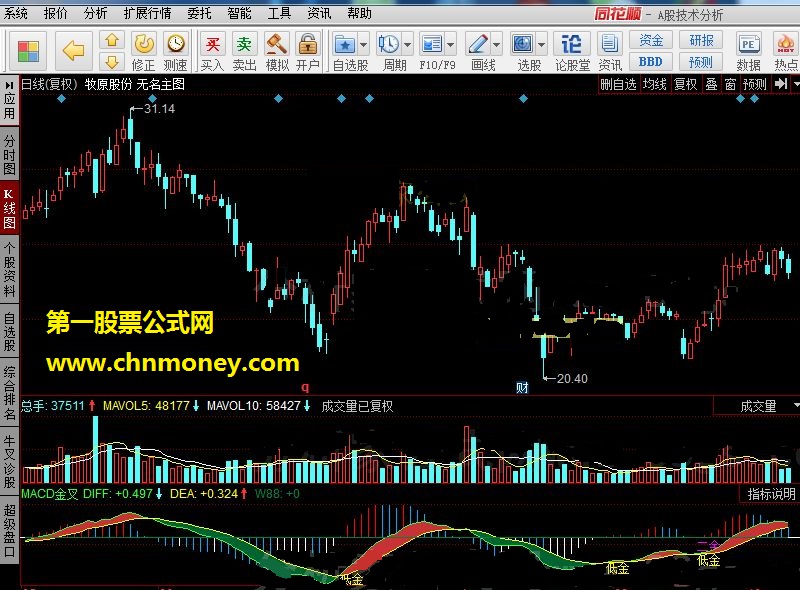Click the 预测 button in toolbar
The width and height of the screenshot is (800, 590).
point(701,62)
